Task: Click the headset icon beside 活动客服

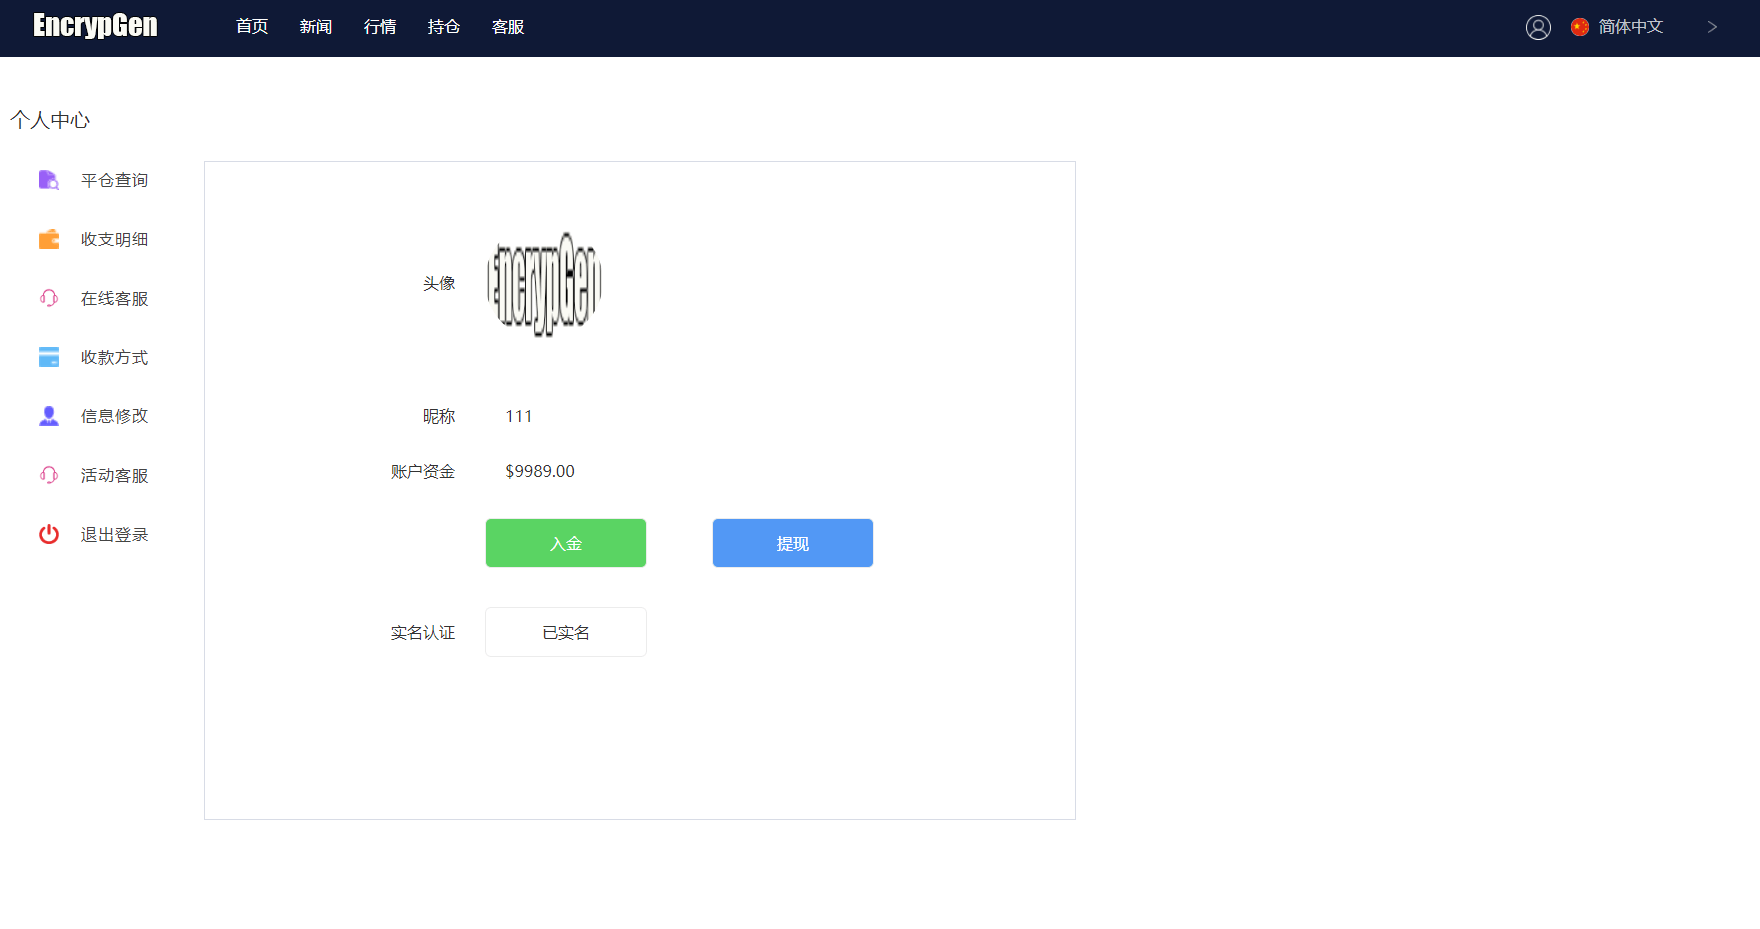Action: pyautogui.click(x=48, y=475)
